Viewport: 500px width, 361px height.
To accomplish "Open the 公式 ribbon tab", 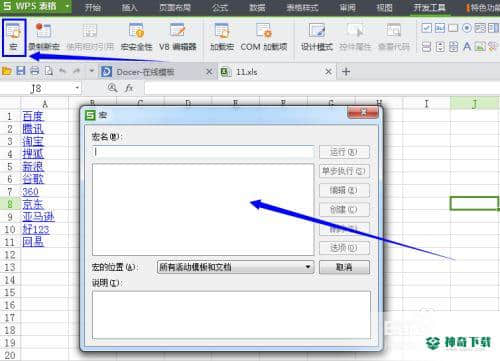I will tap(220, 7).
